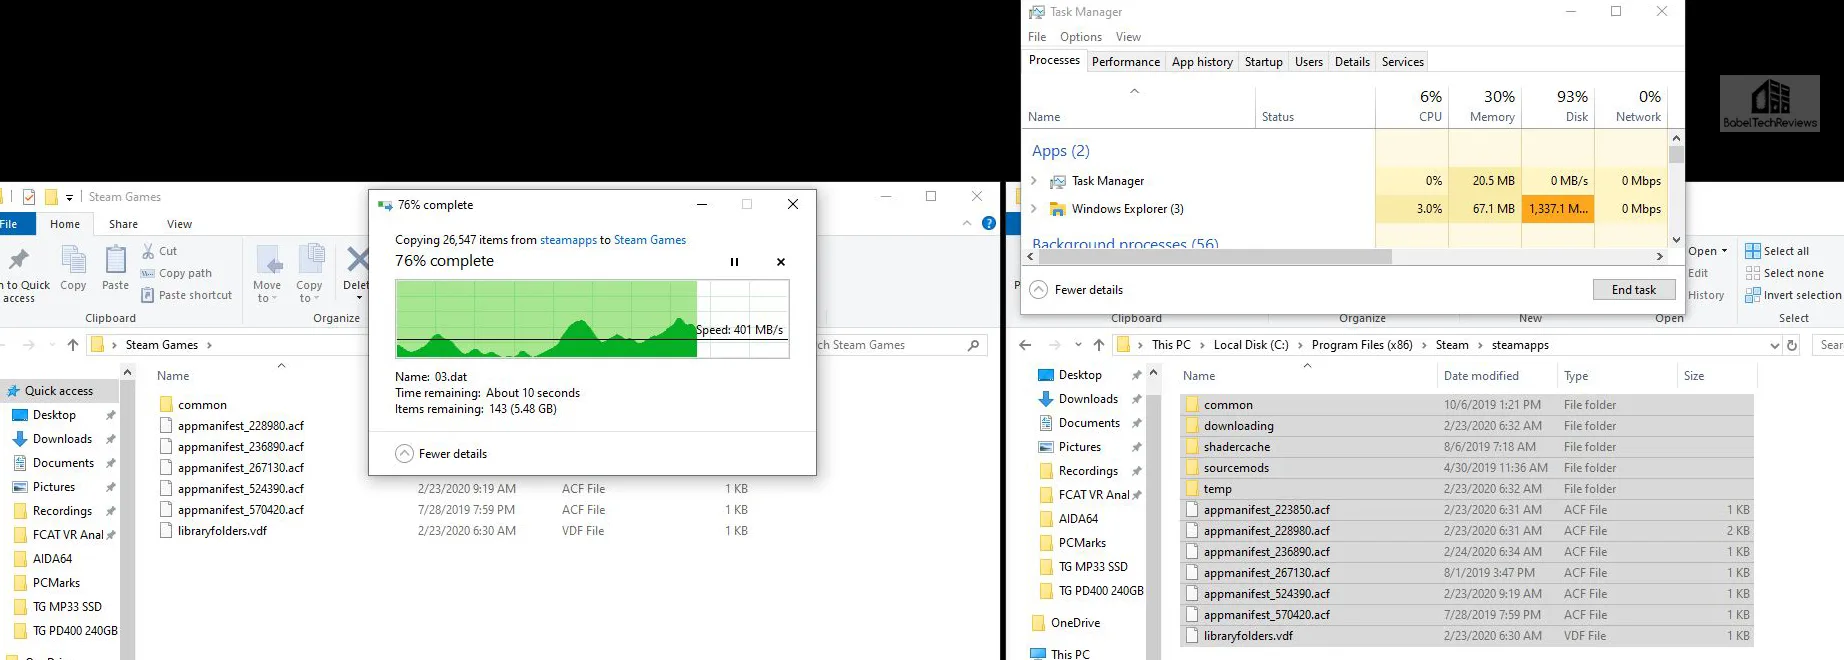
Task: Open recent locations dropdown in steamapps window
Action: [x=1078, y=345]
